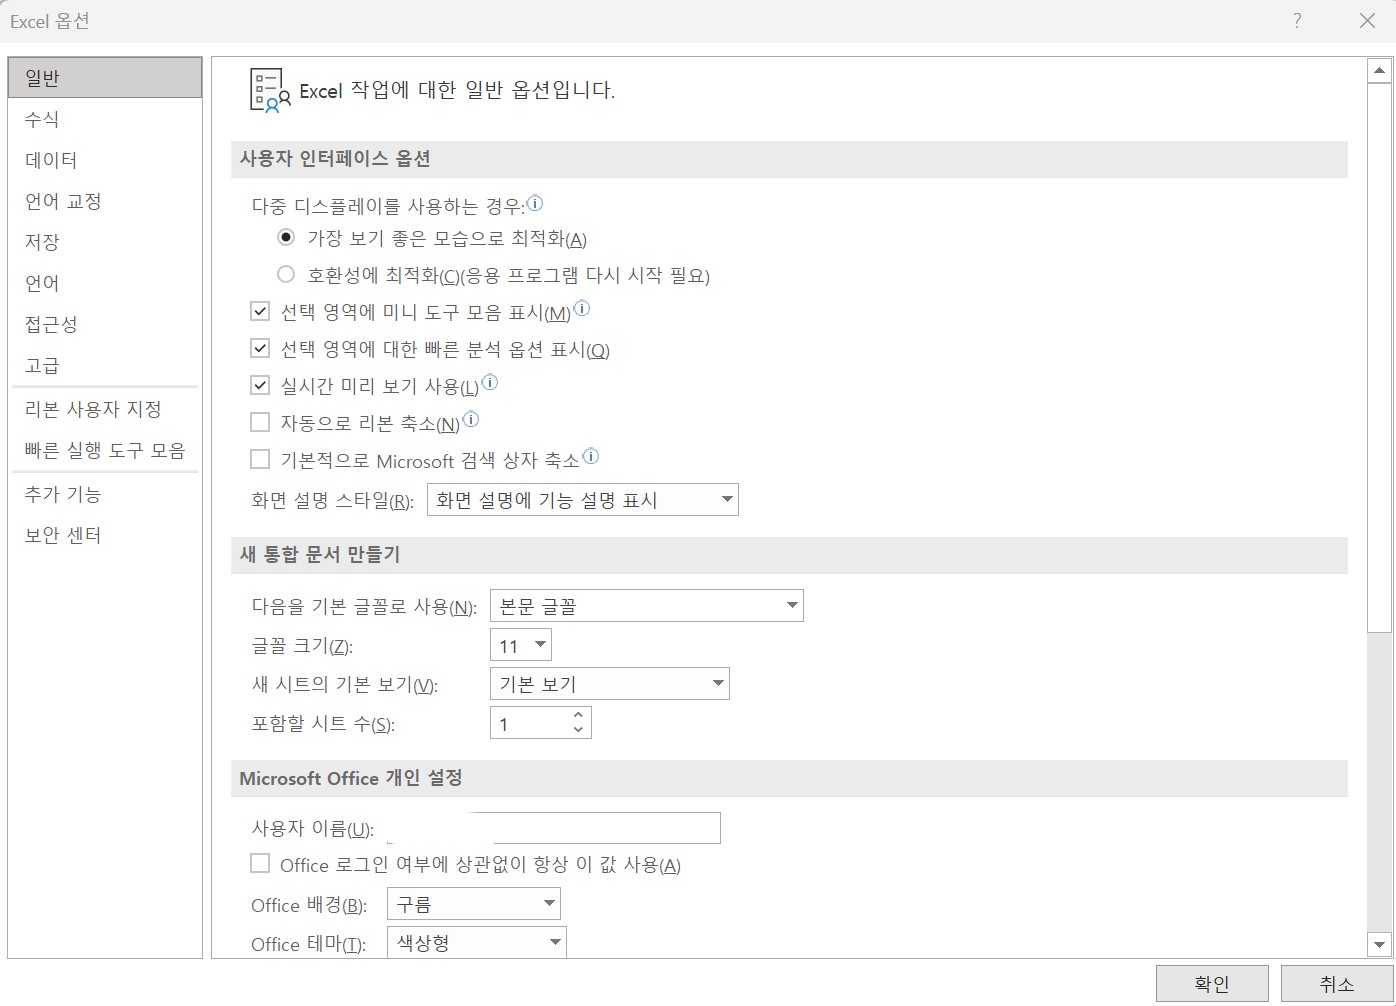Image resolution: width=1396 pixels, height=1006 pixels.
Task: Open 접근성 category in sidebar
Action: (x=105, y=324)
